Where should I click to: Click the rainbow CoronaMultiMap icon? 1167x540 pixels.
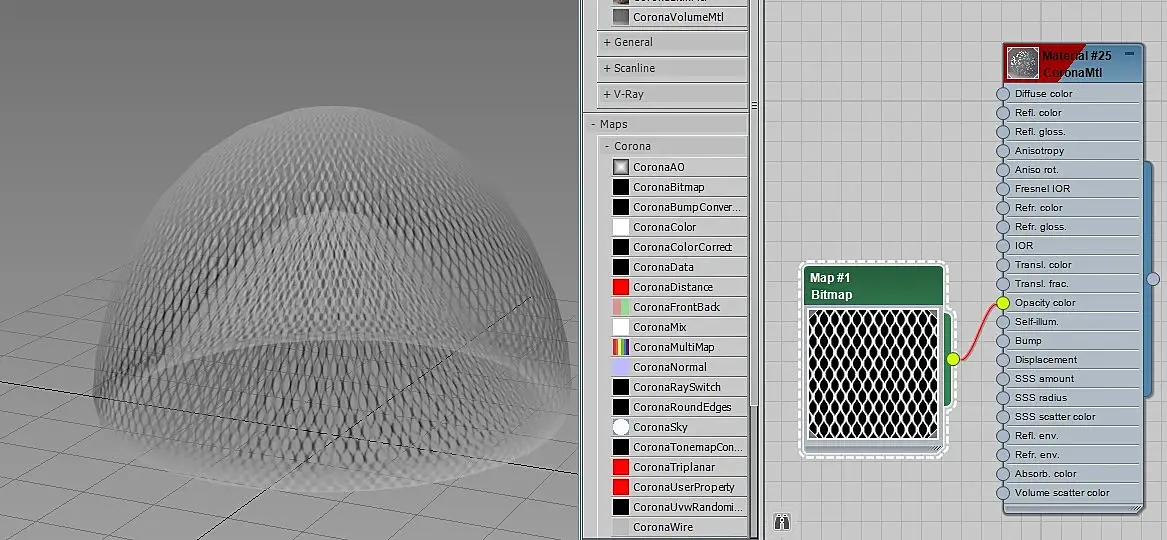(x=621, y=347)
